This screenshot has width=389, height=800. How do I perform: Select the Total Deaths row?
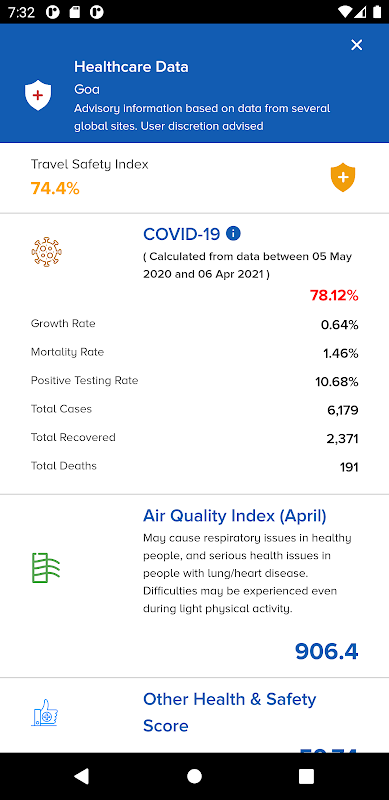coord(194,466)
